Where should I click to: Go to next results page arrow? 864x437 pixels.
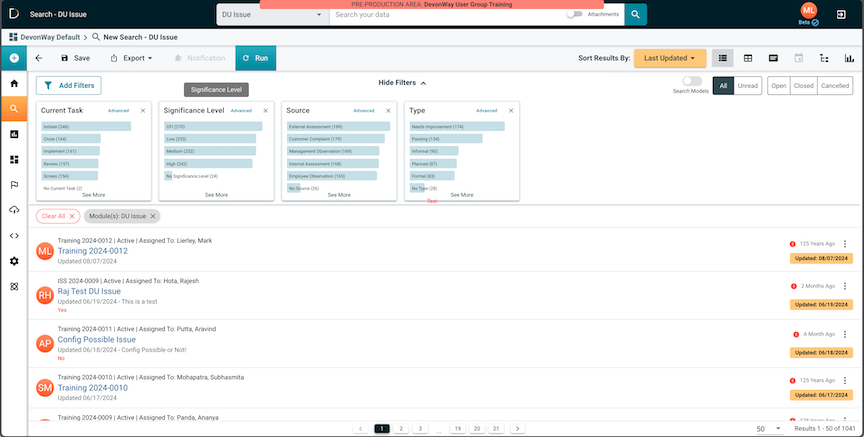[517, 429]
